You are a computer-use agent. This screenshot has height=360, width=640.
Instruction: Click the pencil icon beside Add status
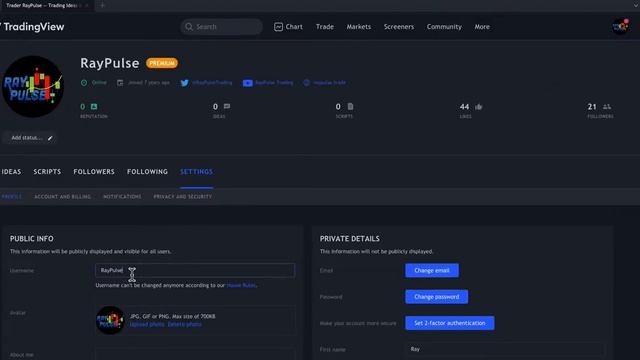[50, 138]
